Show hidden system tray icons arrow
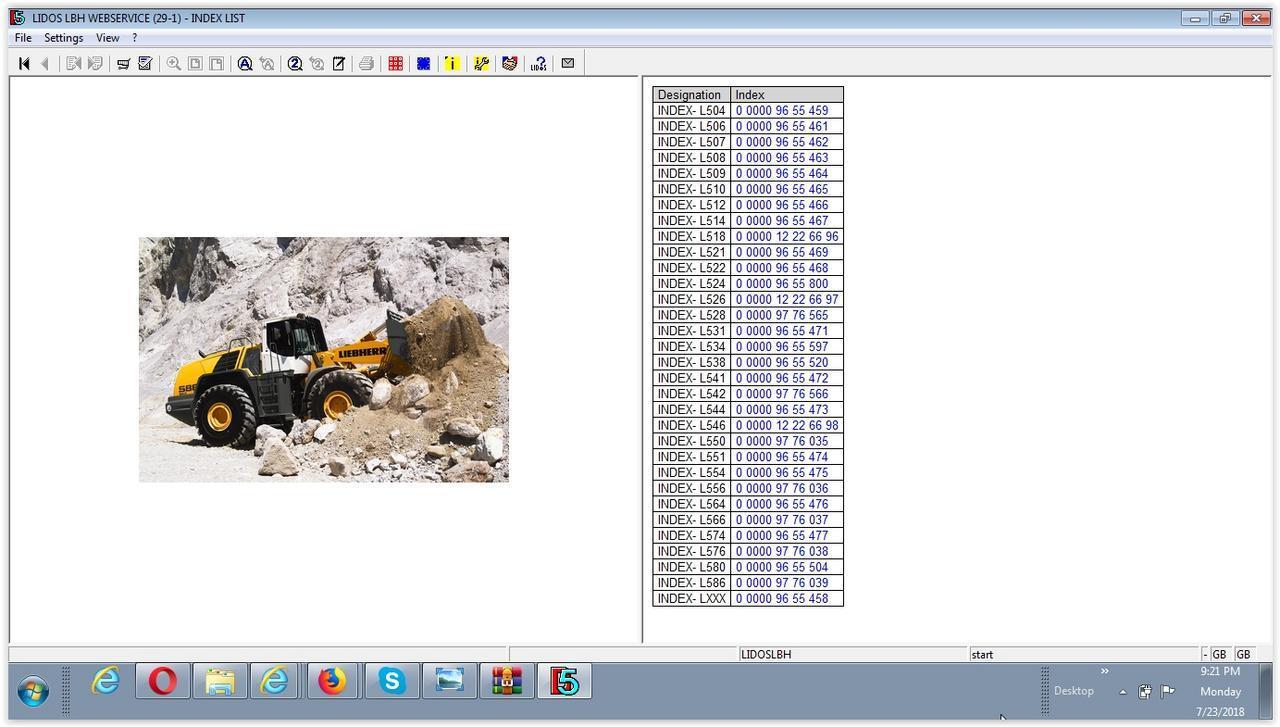The image size is (1280, 727). point(1122,692)
